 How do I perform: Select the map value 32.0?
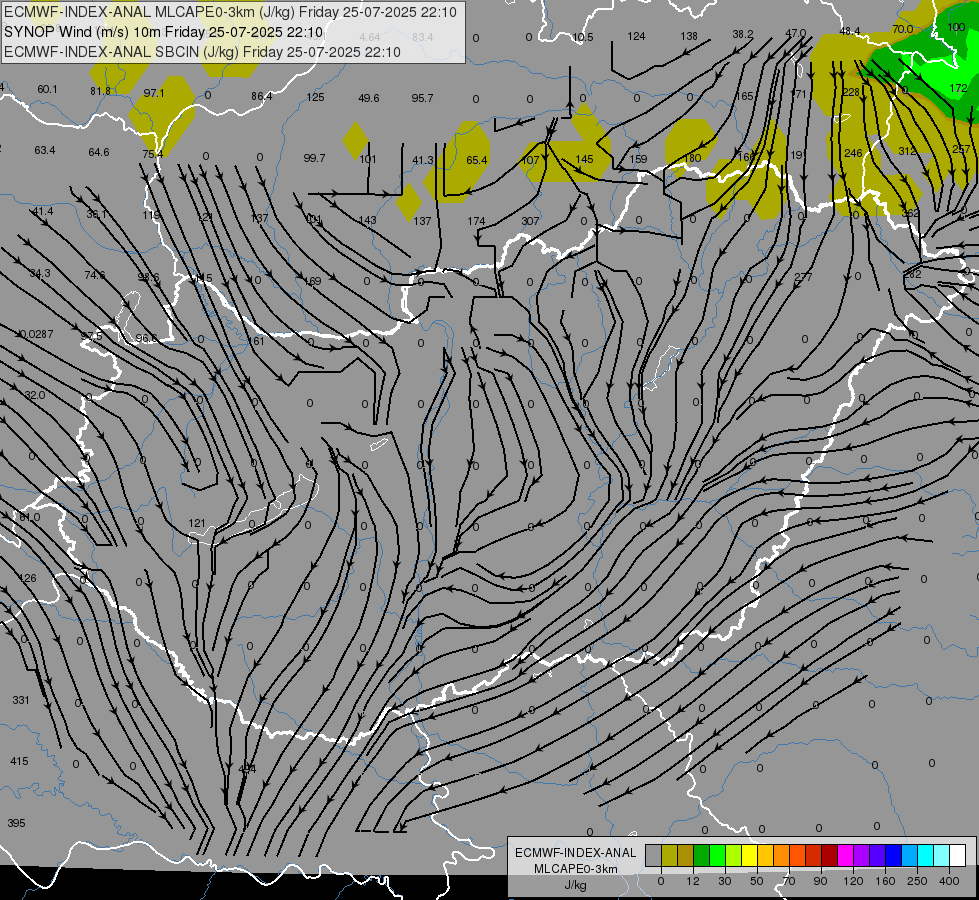(35, 395)
